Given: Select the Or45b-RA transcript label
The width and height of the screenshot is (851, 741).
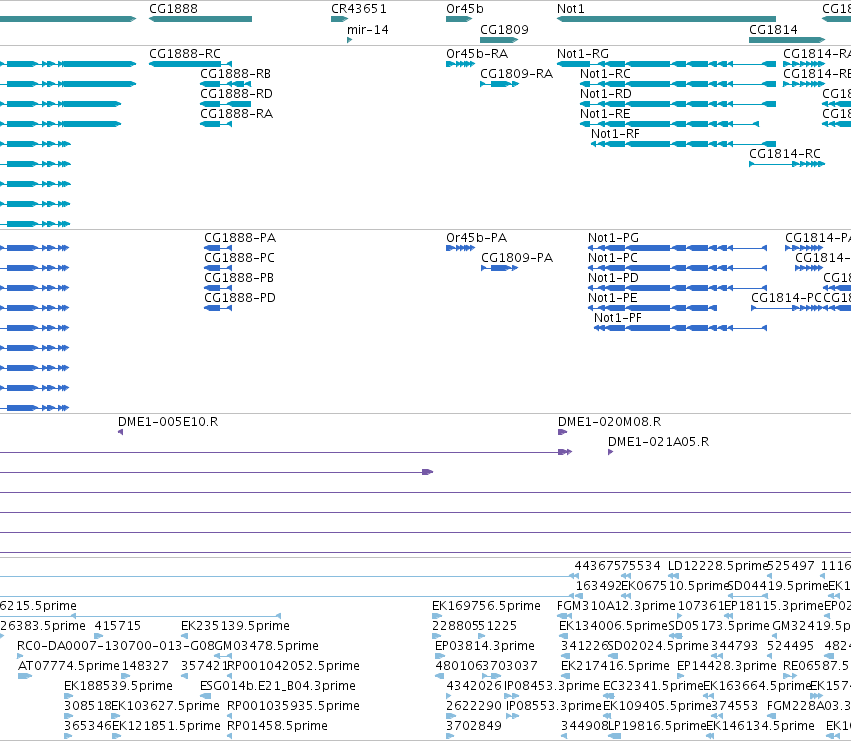Looking at the screenshot, I should click(477, 54).
